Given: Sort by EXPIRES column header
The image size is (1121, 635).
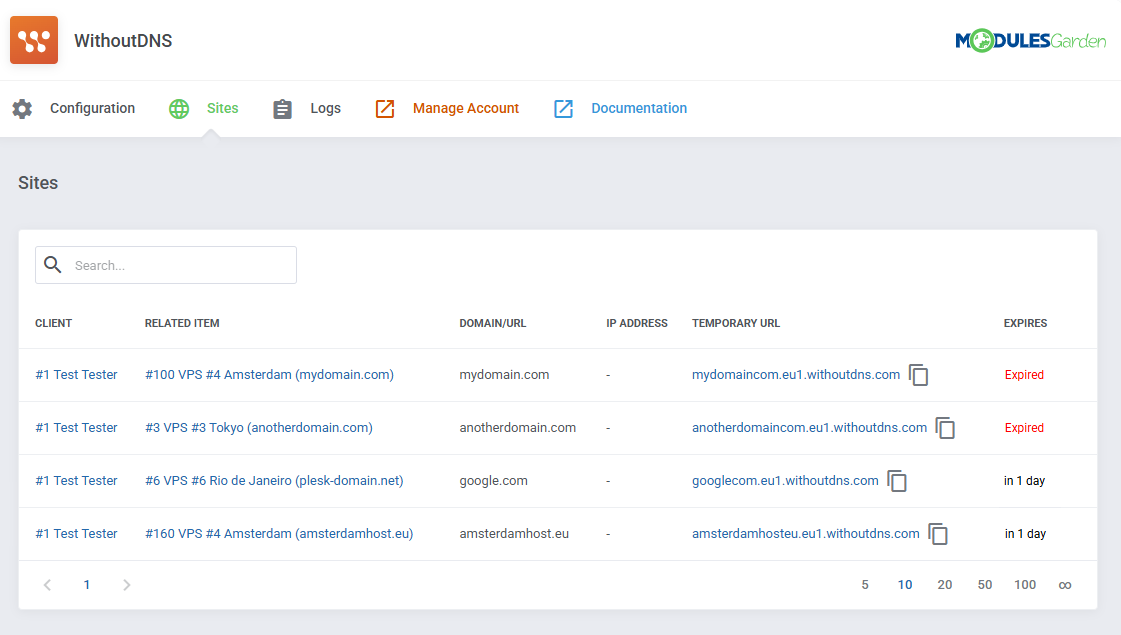Looking at the screenshot, I should pyautogui.click(x=1025, y=323).
